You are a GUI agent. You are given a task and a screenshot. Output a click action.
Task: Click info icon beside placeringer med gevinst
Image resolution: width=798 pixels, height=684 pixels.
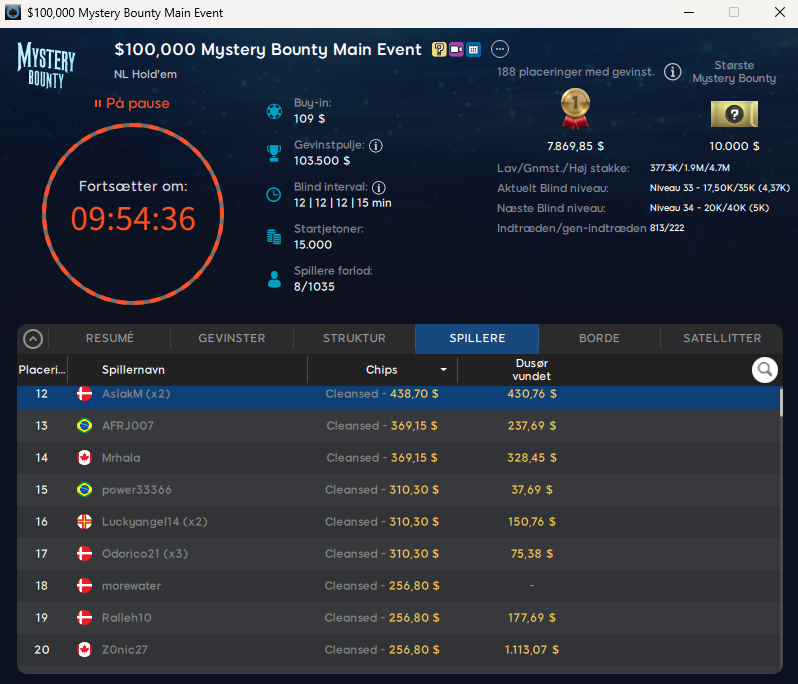tap(673, 72)
